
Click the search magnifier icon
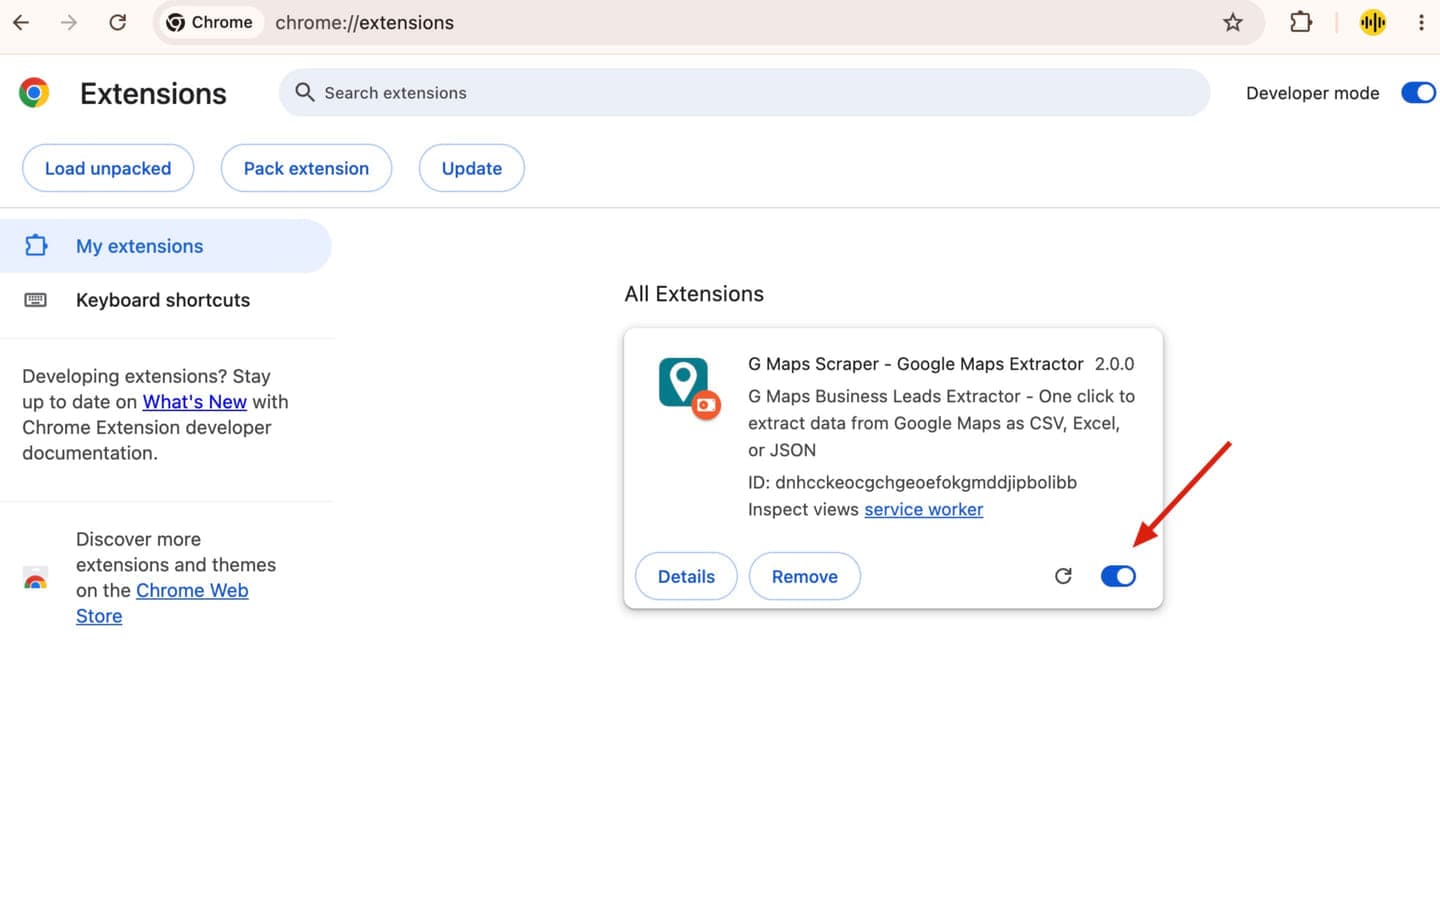(305, 92)
